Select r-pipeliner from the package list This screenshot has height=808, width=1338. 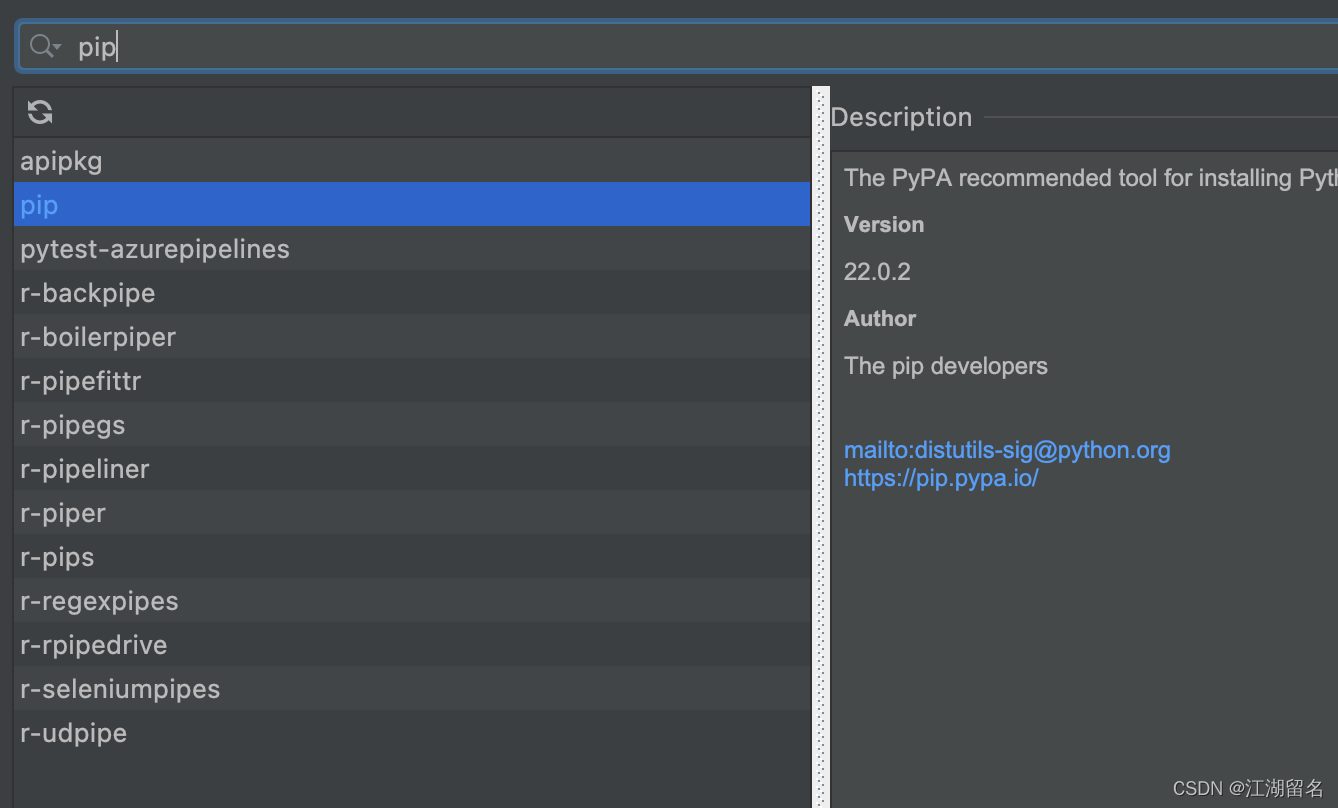click(x=85, y=469)
